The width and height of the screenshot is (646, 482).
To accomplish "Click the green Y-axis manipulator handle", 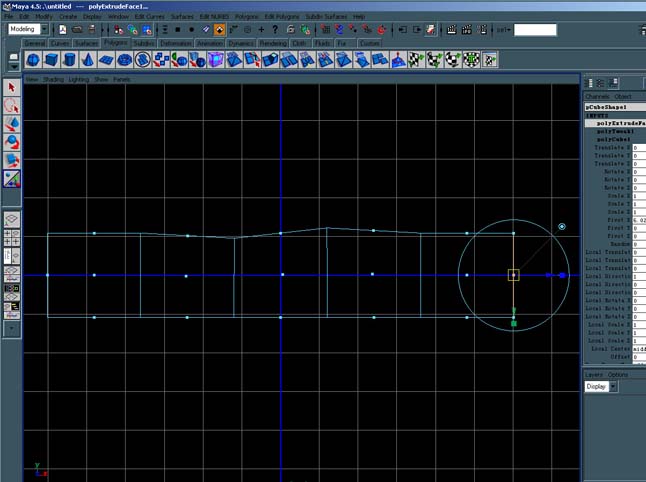I will tap(514, 324).
